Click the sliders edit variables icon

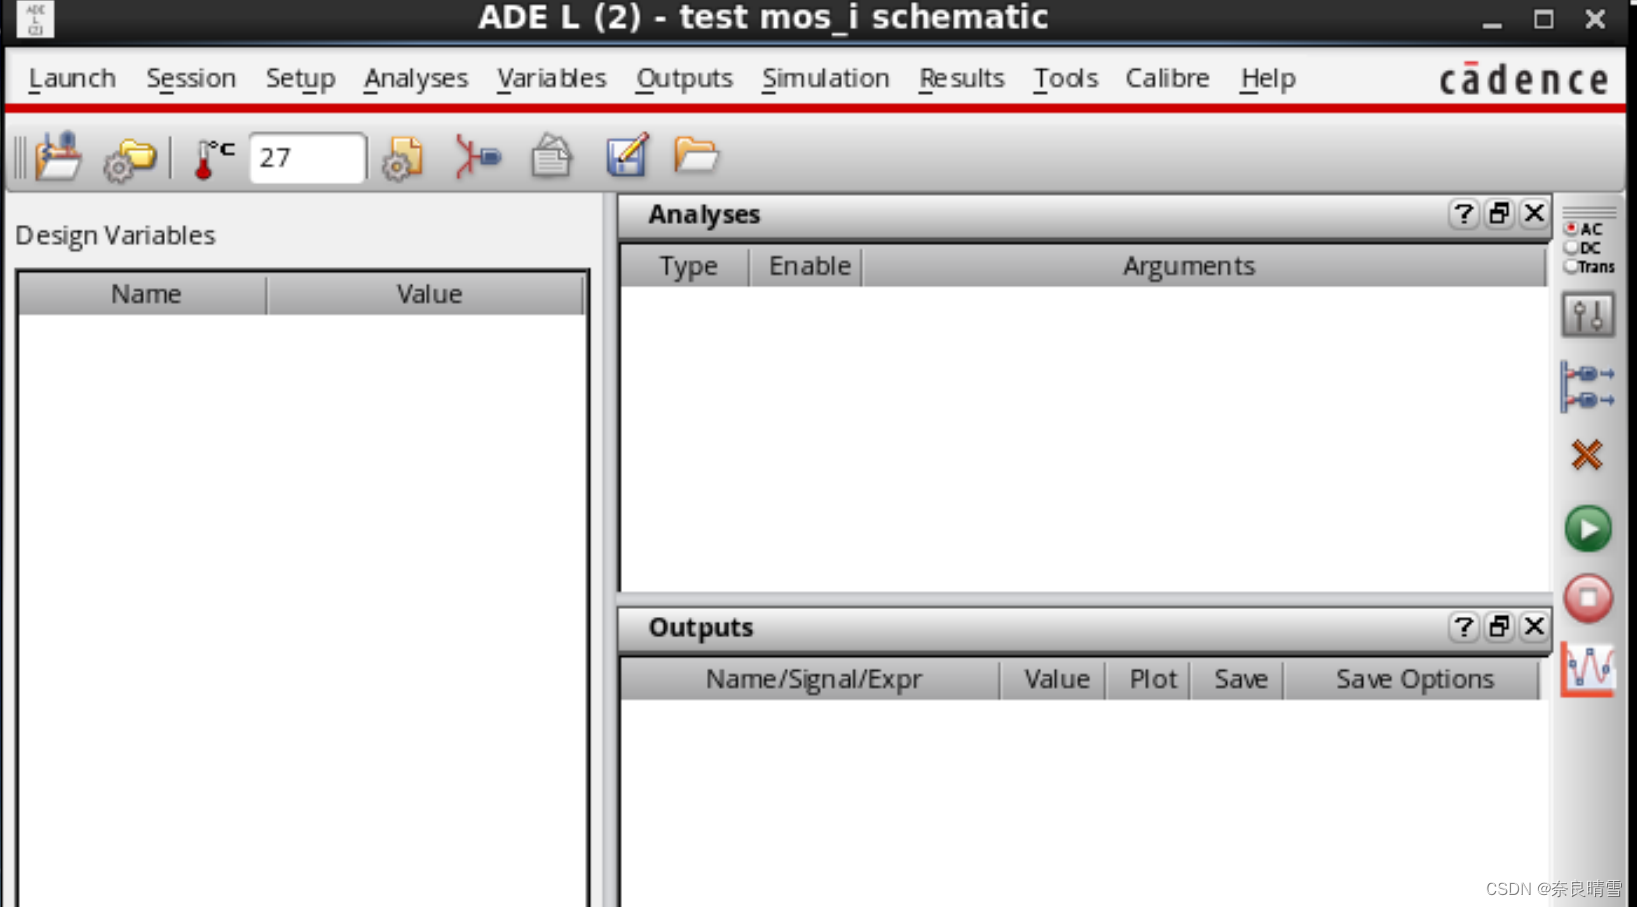point(1588,316)
